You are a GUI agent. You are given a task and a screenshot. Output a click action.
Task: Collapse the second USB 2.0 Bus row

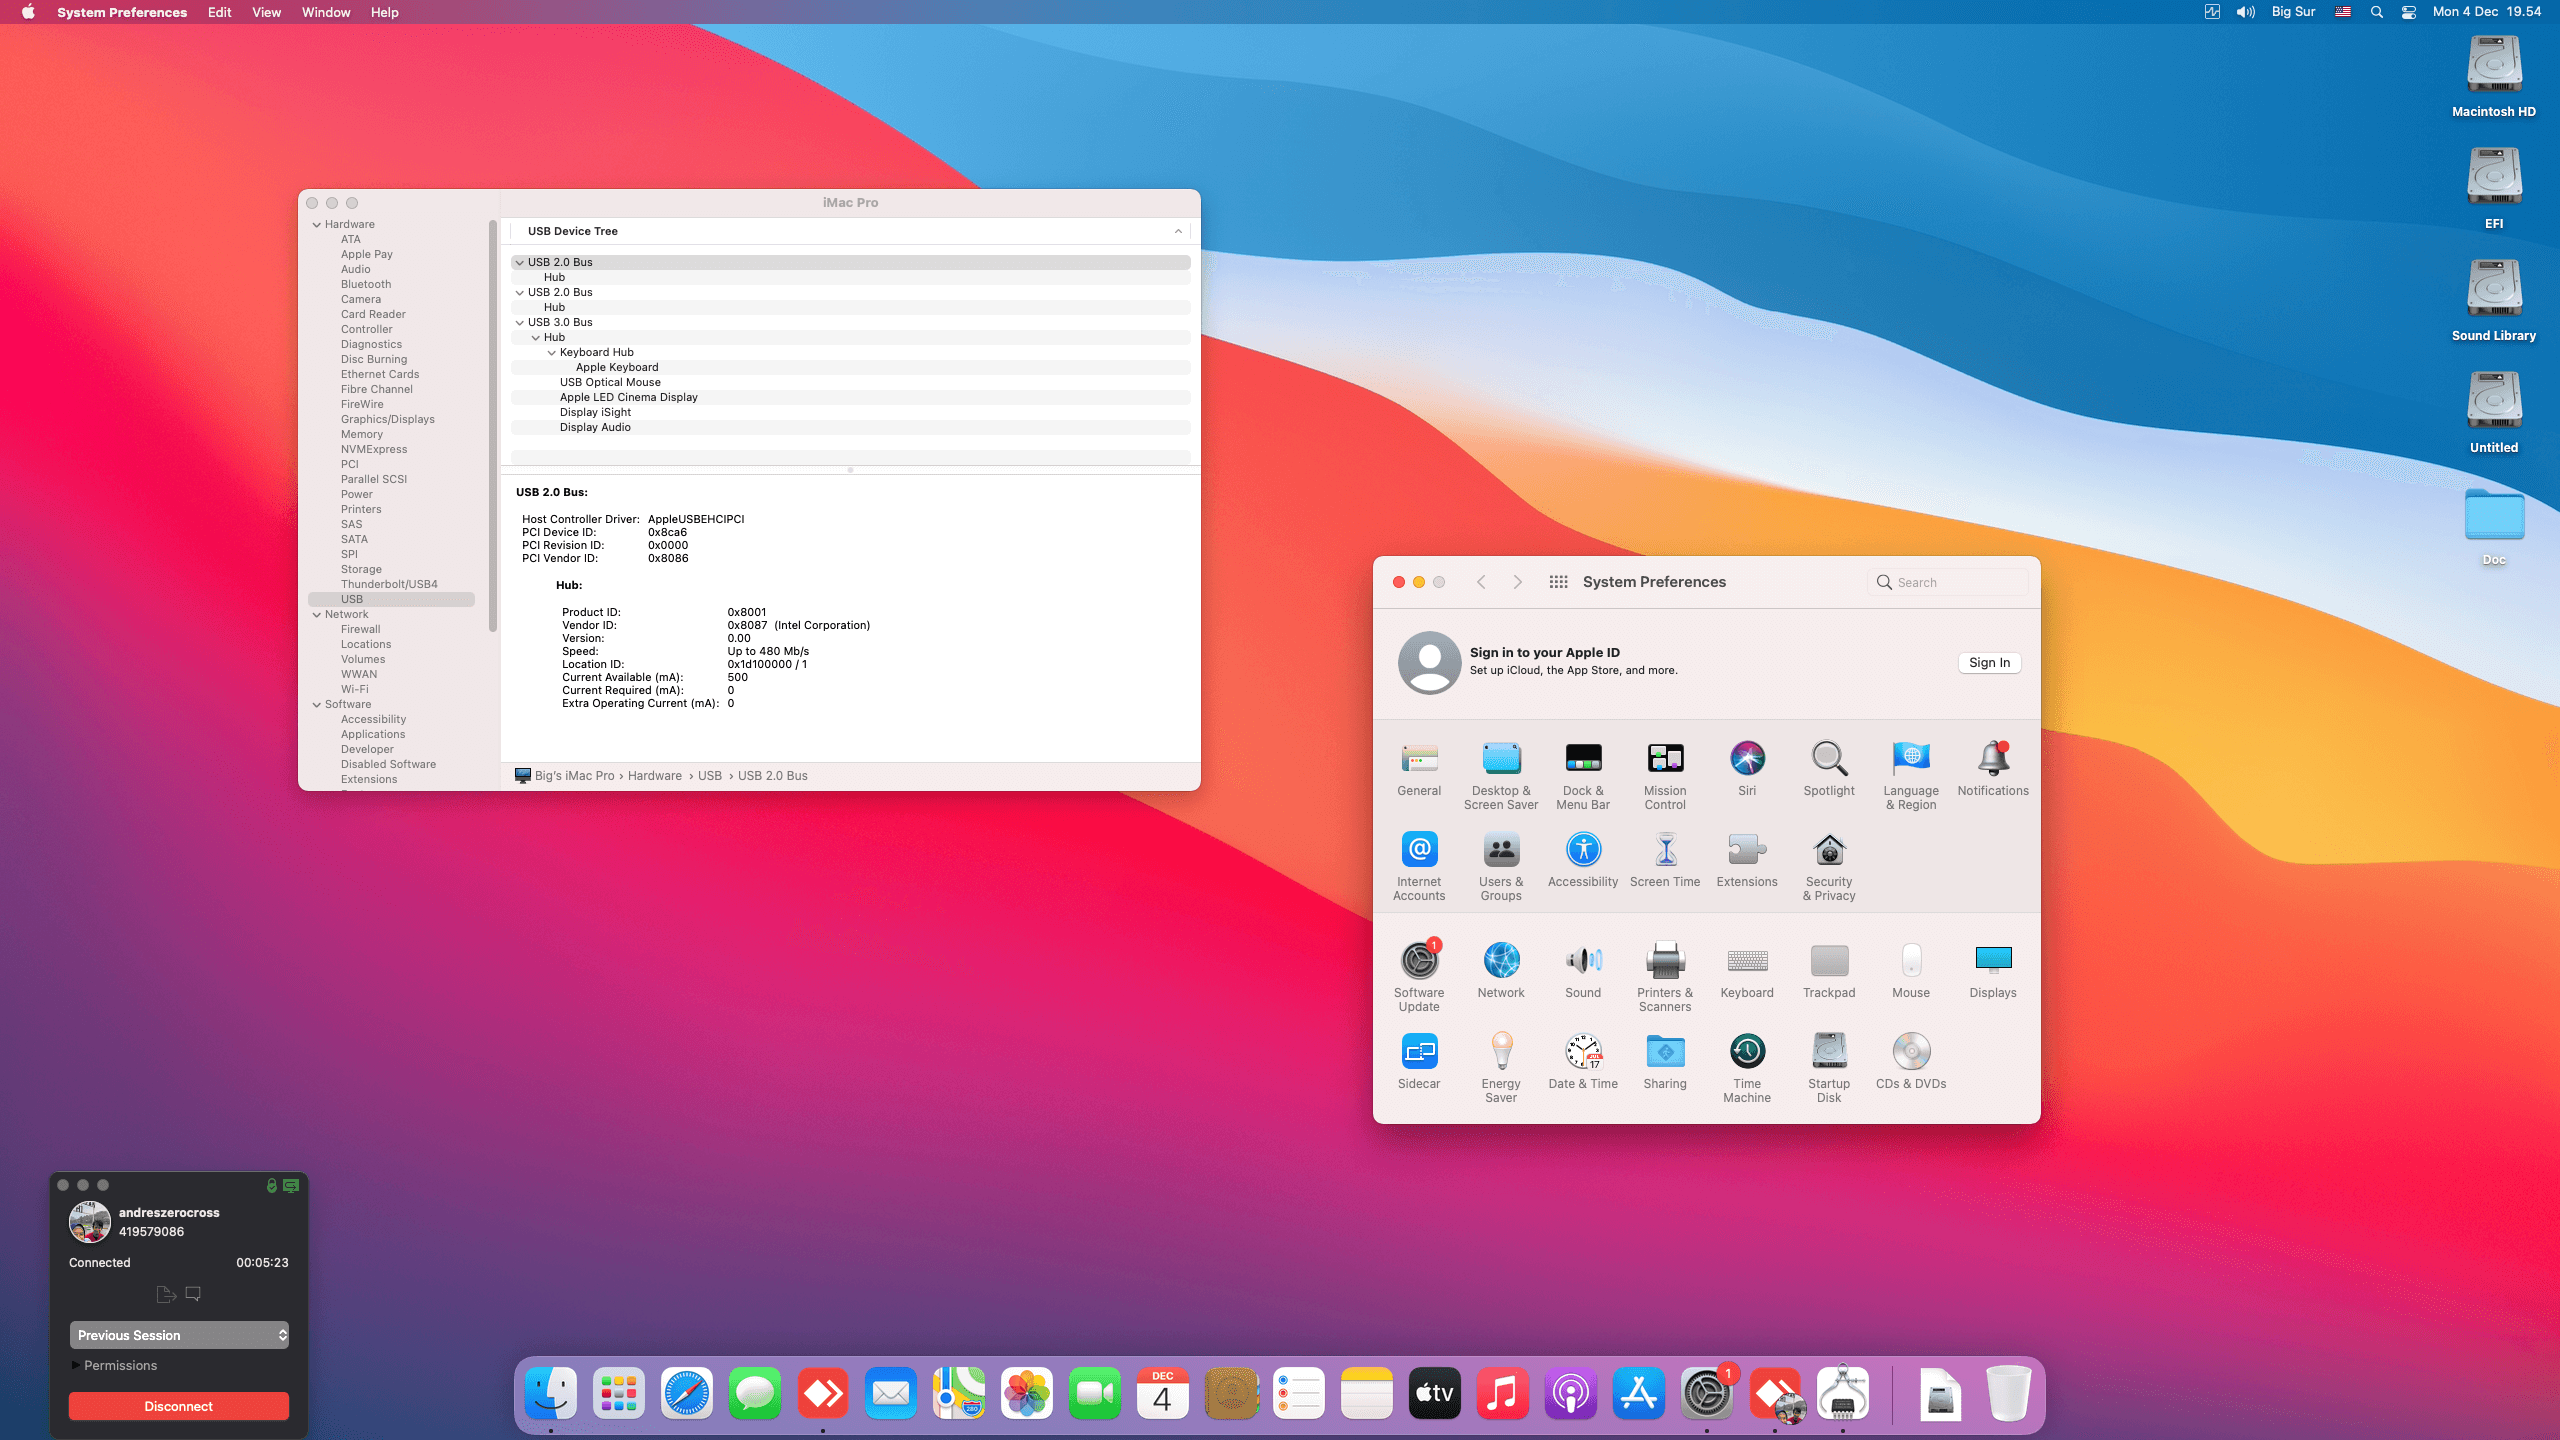(x=520, y=292)
